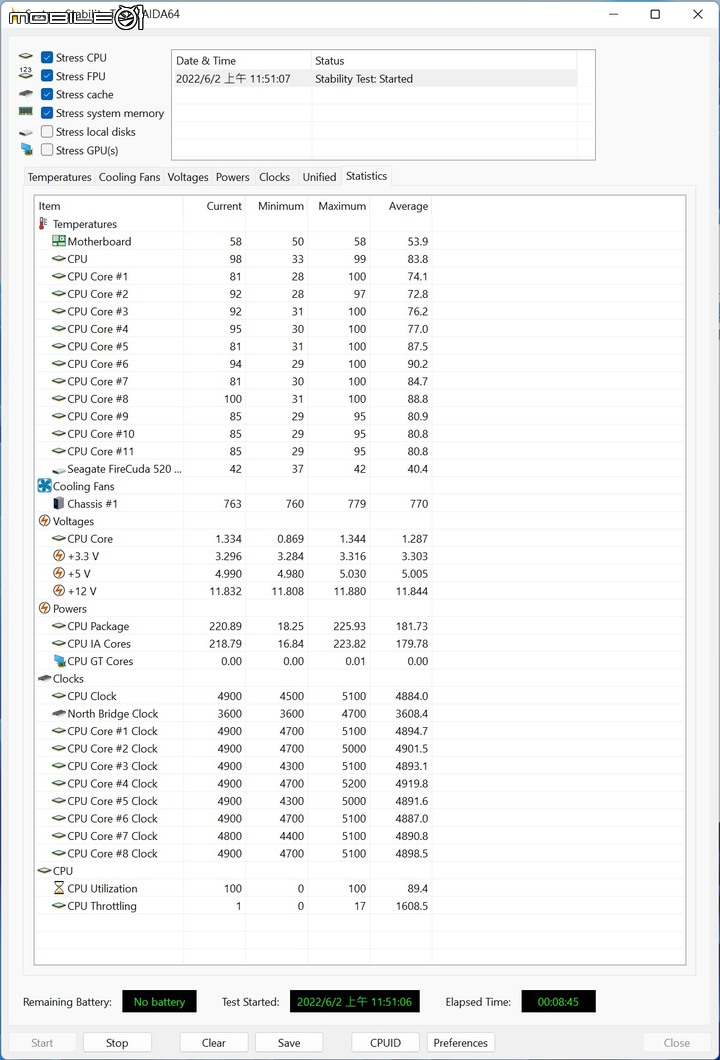Click the +3.3 V voltage icon
Screen dimensions: 720x1060
tap(59, 556)
